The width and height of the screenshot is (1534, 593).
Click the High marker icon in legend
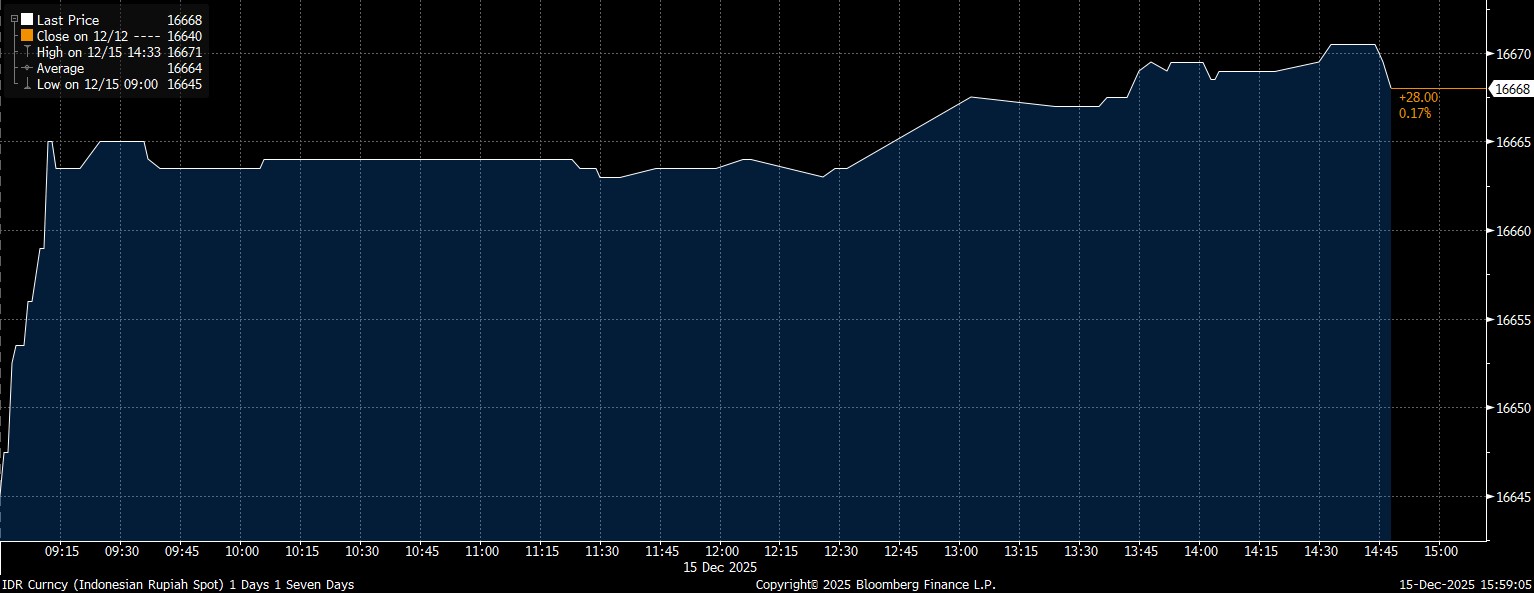click(27, 51)
